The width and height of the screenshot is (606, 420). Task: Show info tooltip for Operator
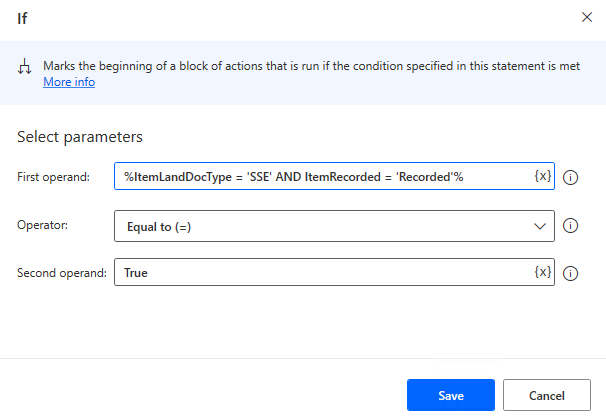570,226
